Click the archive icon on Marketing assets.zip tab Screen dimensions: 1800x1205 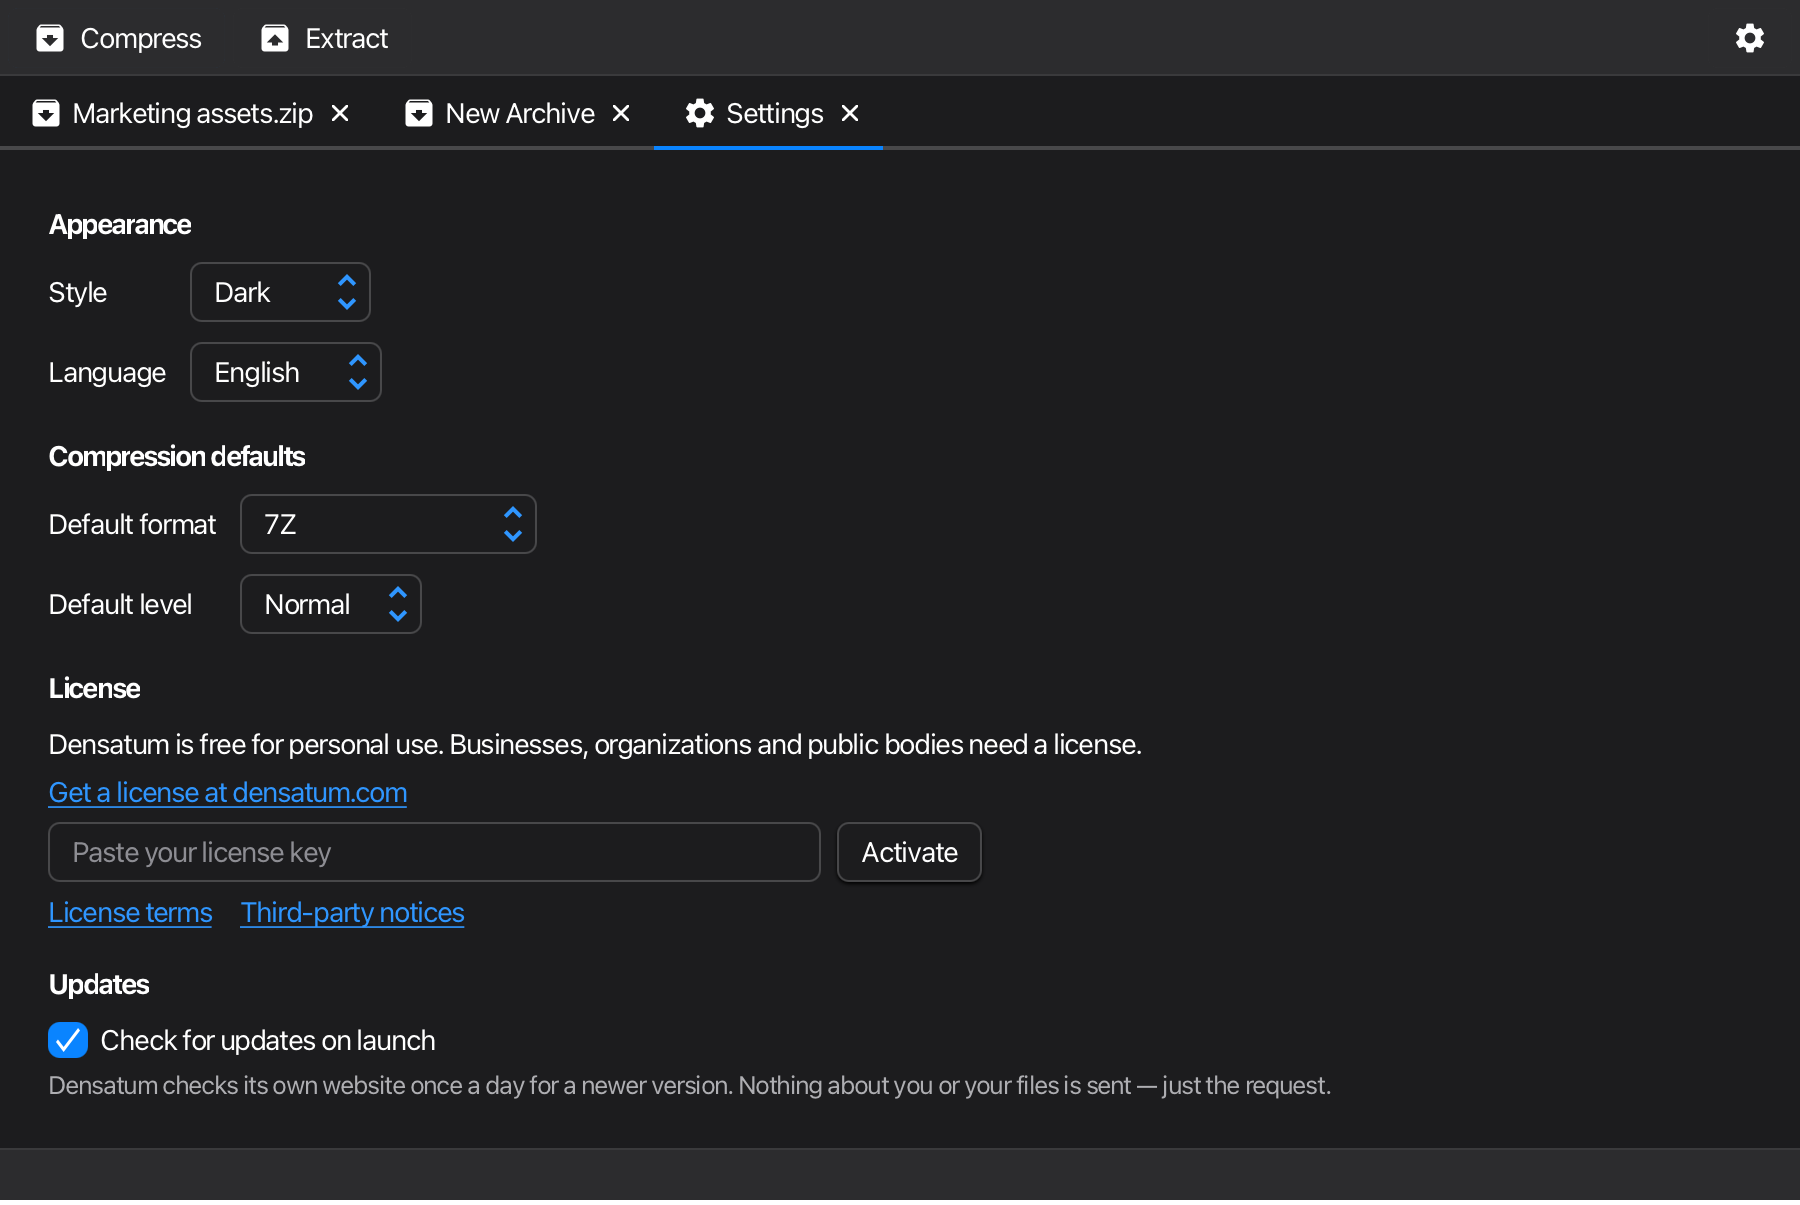[46, 113]
